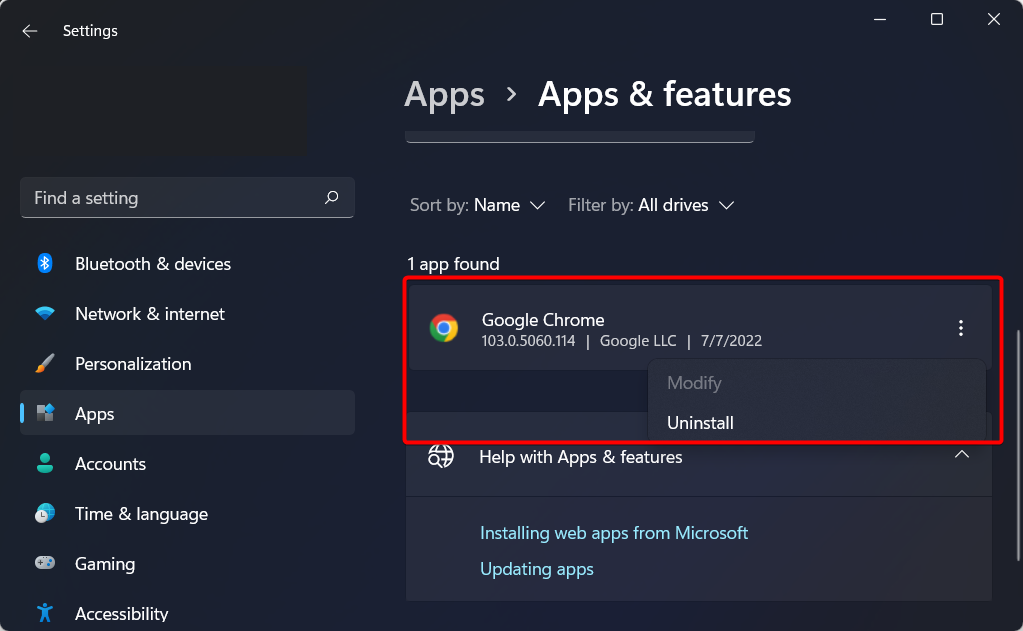Click the Google Chrome app icon
Viewport: 1023px width, 631px height.
pyautogui.click(x=444, y=328)
